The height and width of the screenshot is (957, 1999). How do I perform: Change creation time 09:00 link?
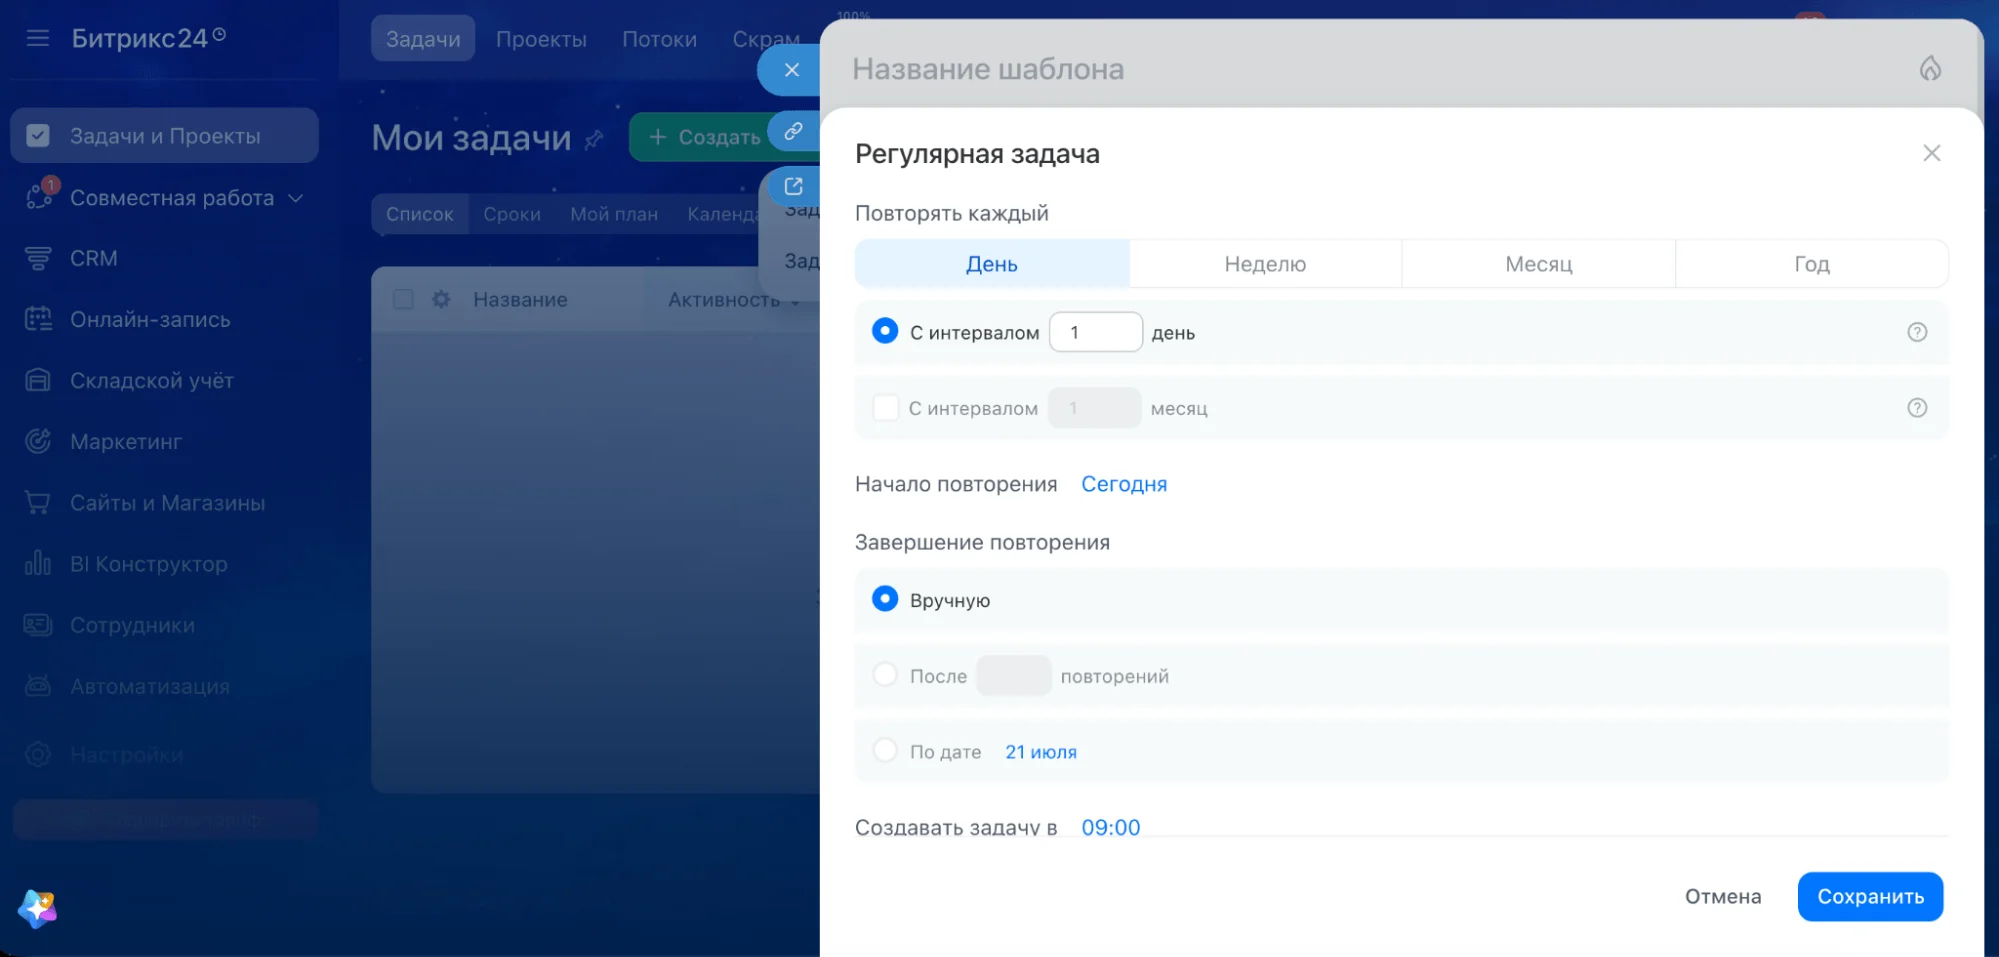click(1110, 827)
